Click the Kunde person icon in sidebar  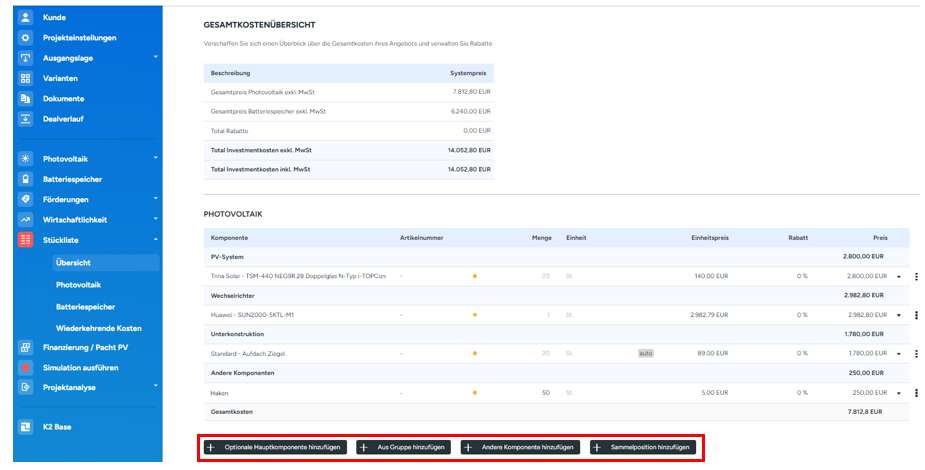tap(26, 18)
